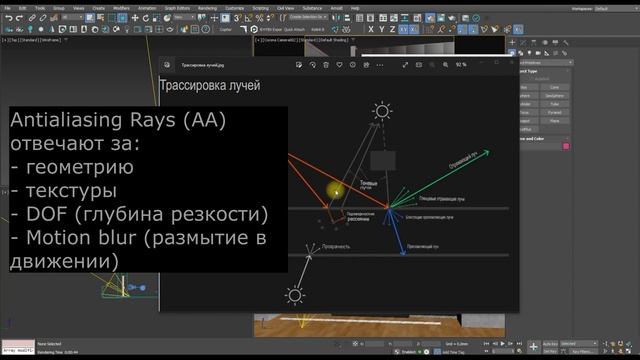The image size is (640, 360).
Task: Open the Rendering menu
Action: click(207, 8)
